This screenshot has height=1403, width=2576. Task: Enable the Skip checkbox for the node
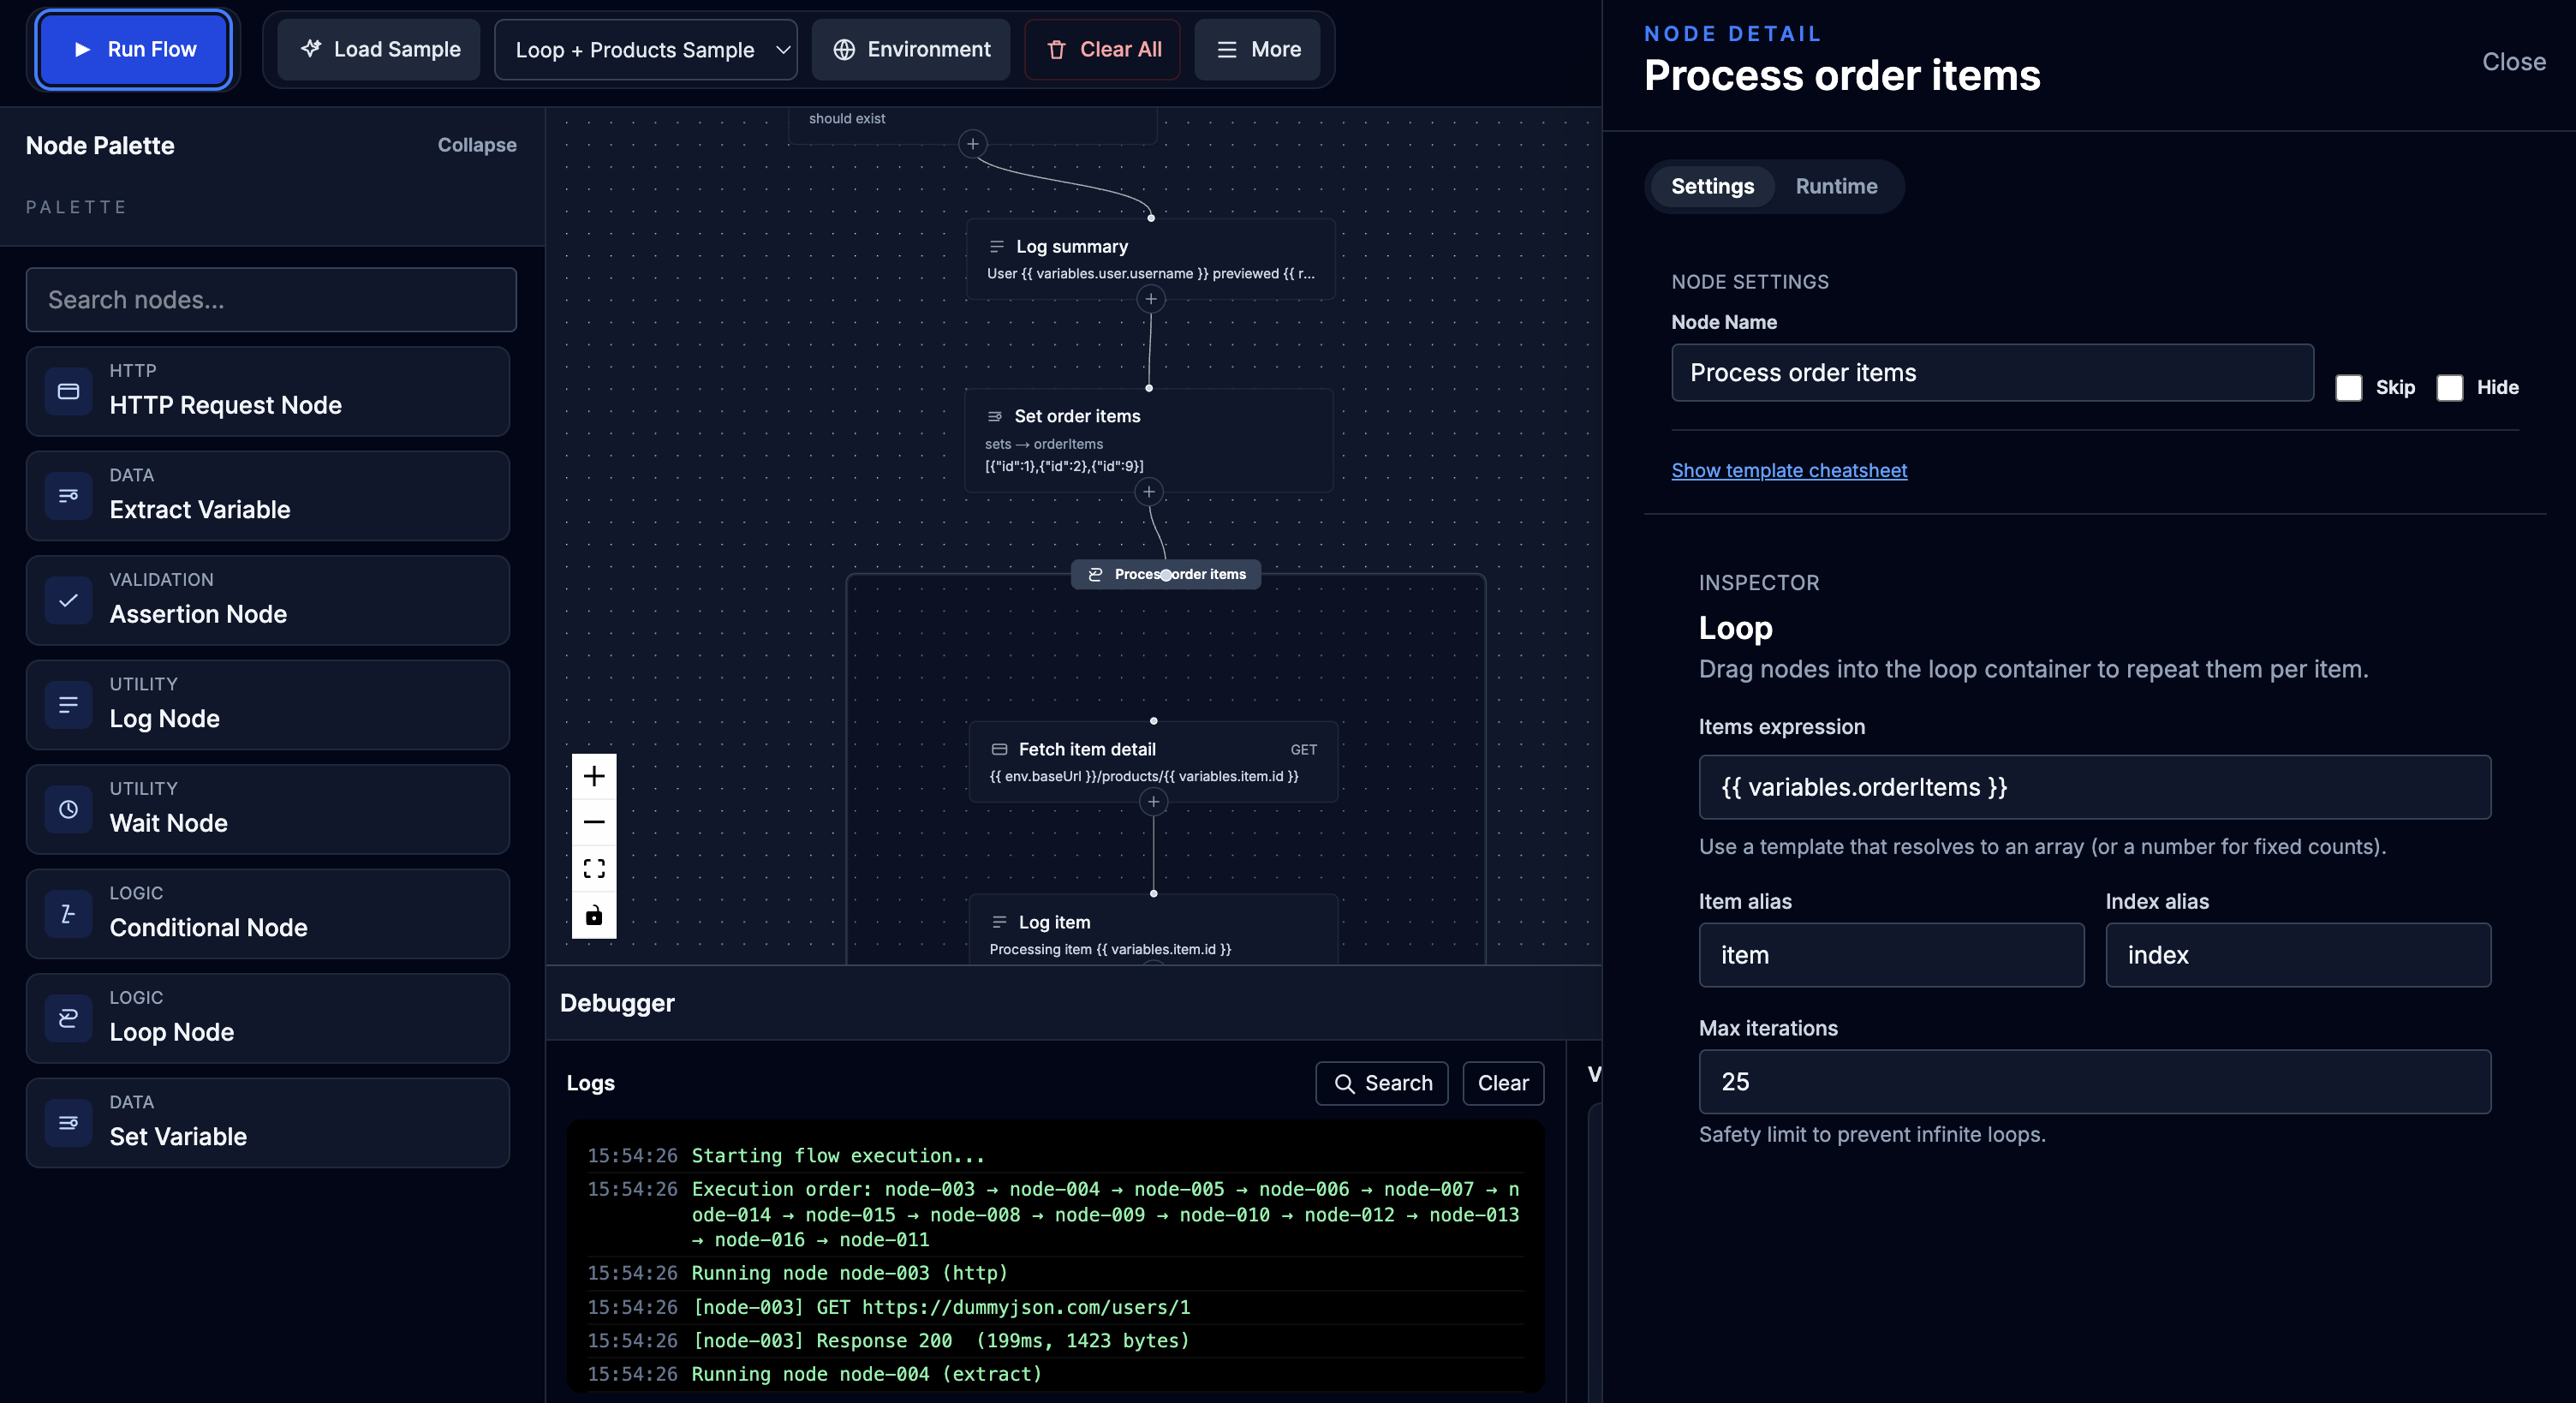(2350, 388)
